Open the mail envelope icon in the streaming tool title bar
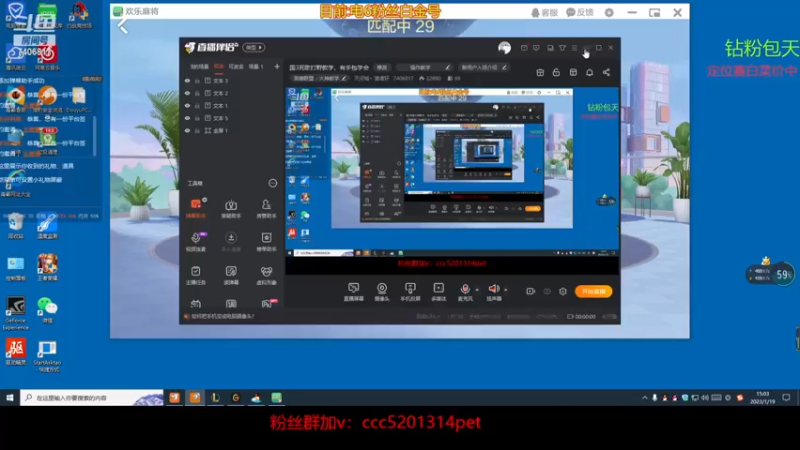Image resolution: width=800 pixels, height=450 pixels. point(524,47)
